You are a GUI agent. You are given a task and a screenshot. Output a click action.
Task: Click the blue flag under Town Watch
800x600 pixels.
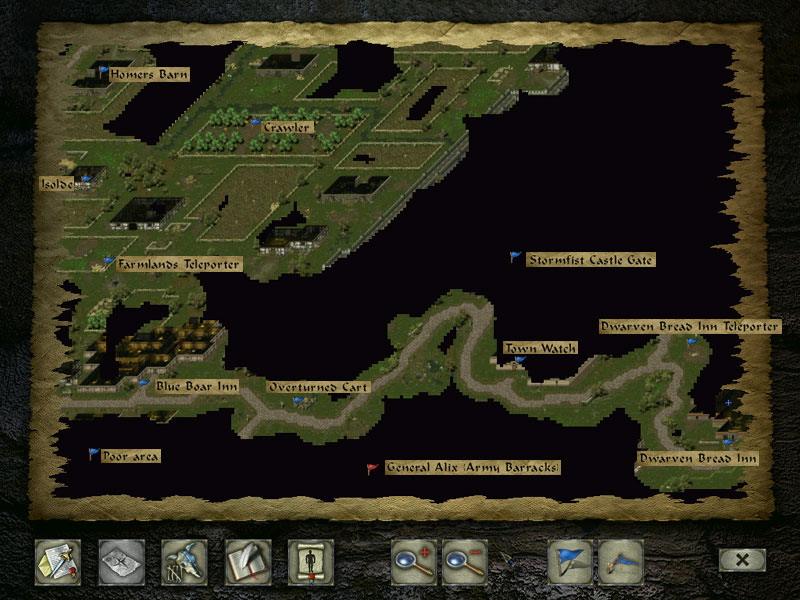coord(519,360)
